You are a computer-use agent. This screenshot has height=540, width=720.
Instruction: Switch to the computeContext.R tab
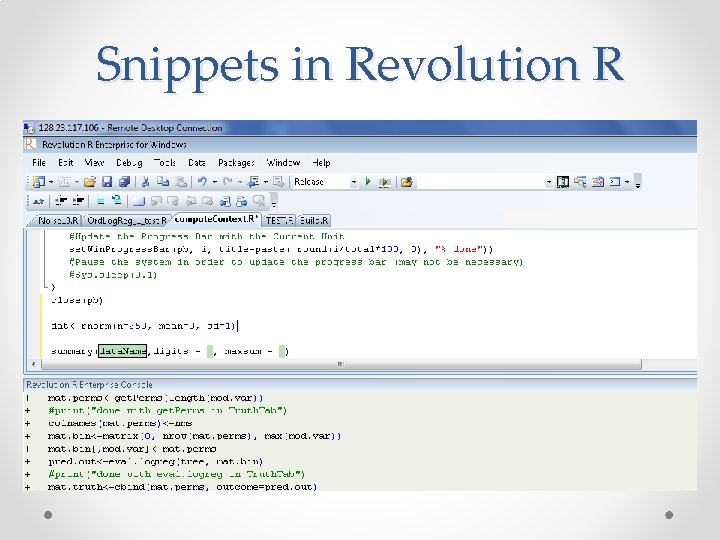click(216, 219)
